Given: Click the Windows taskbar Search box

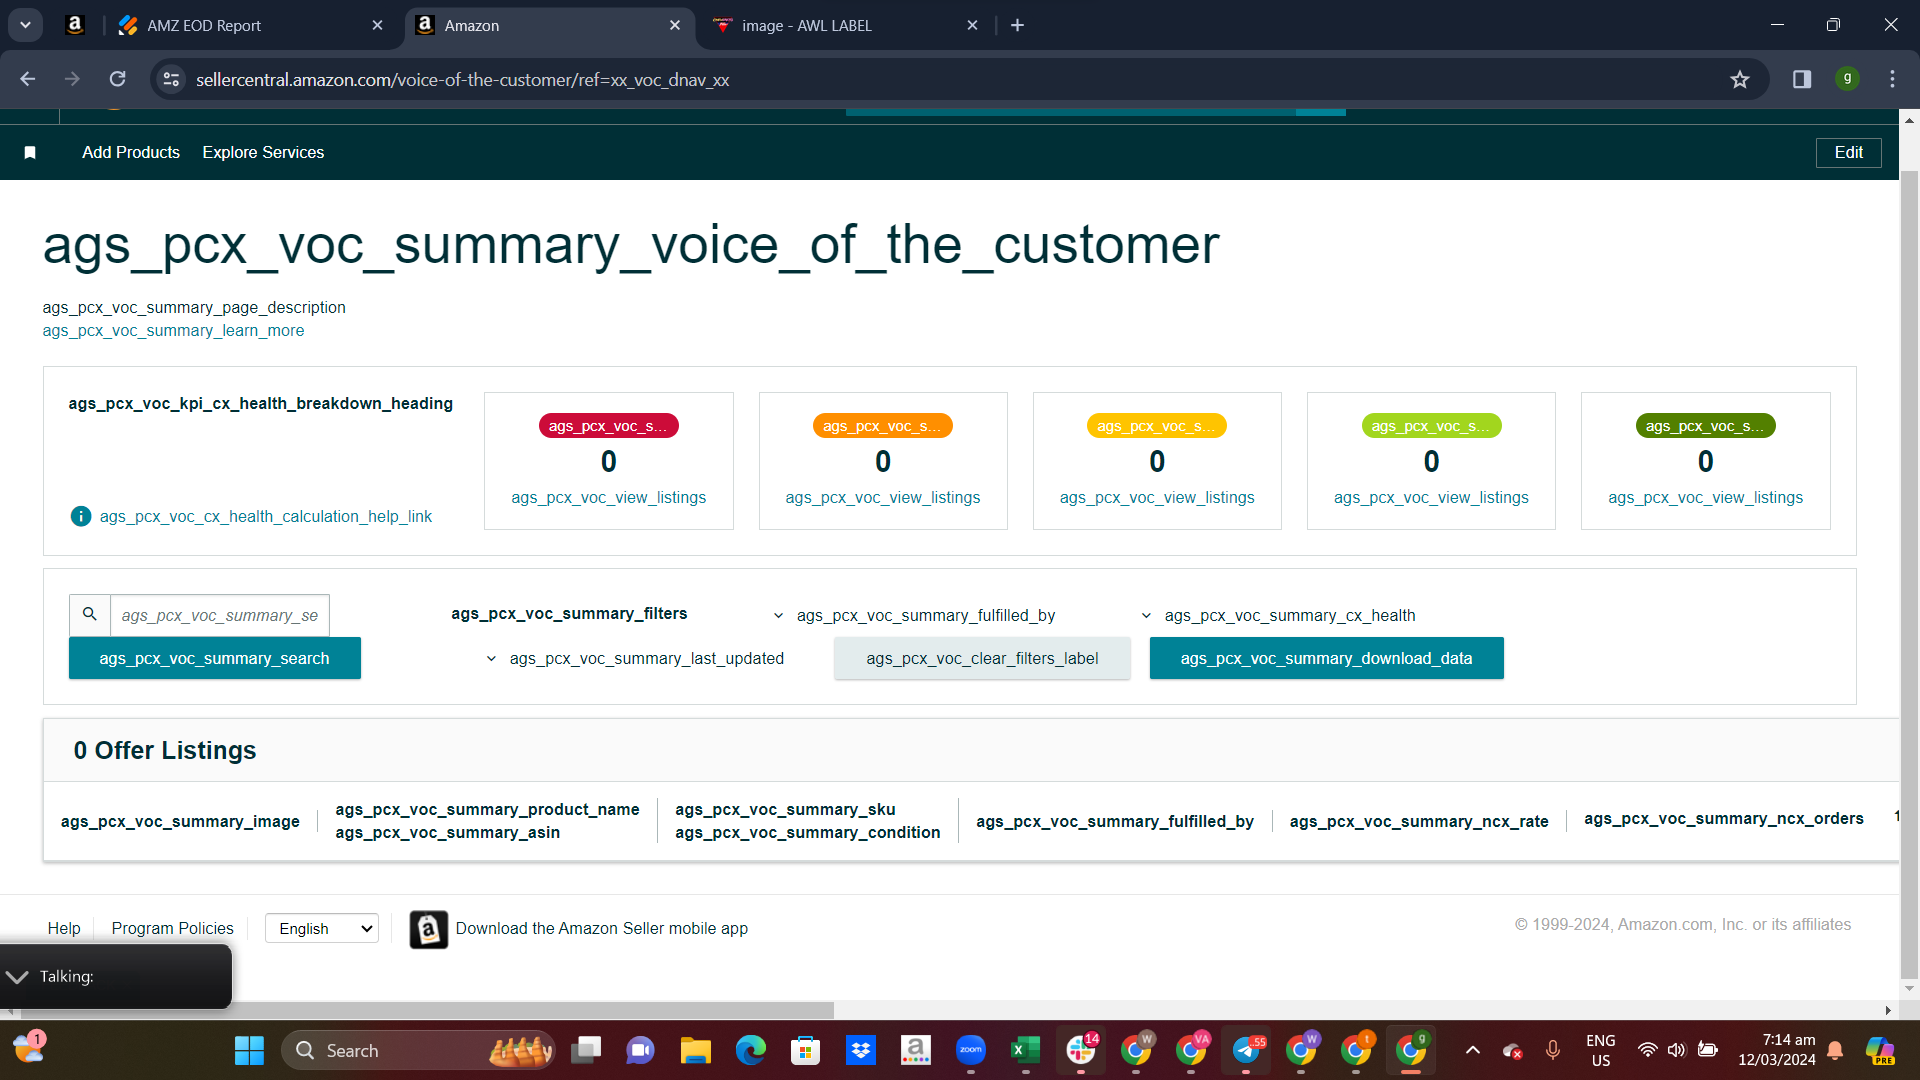Looking at the screenshot, I should (x=418, y=1050).
